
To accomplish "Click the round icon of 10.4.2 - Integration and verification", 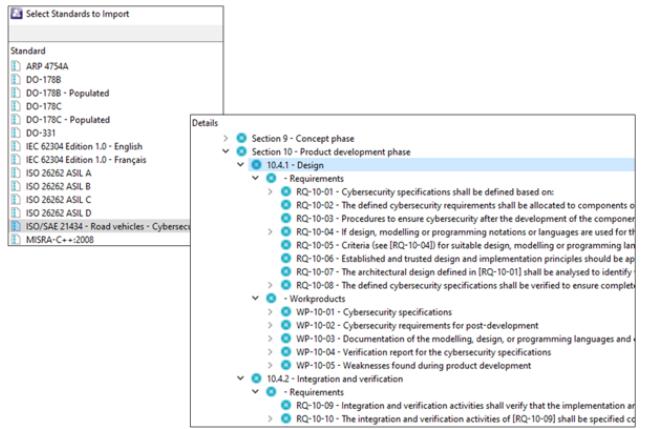I will [x=256, y=379].
